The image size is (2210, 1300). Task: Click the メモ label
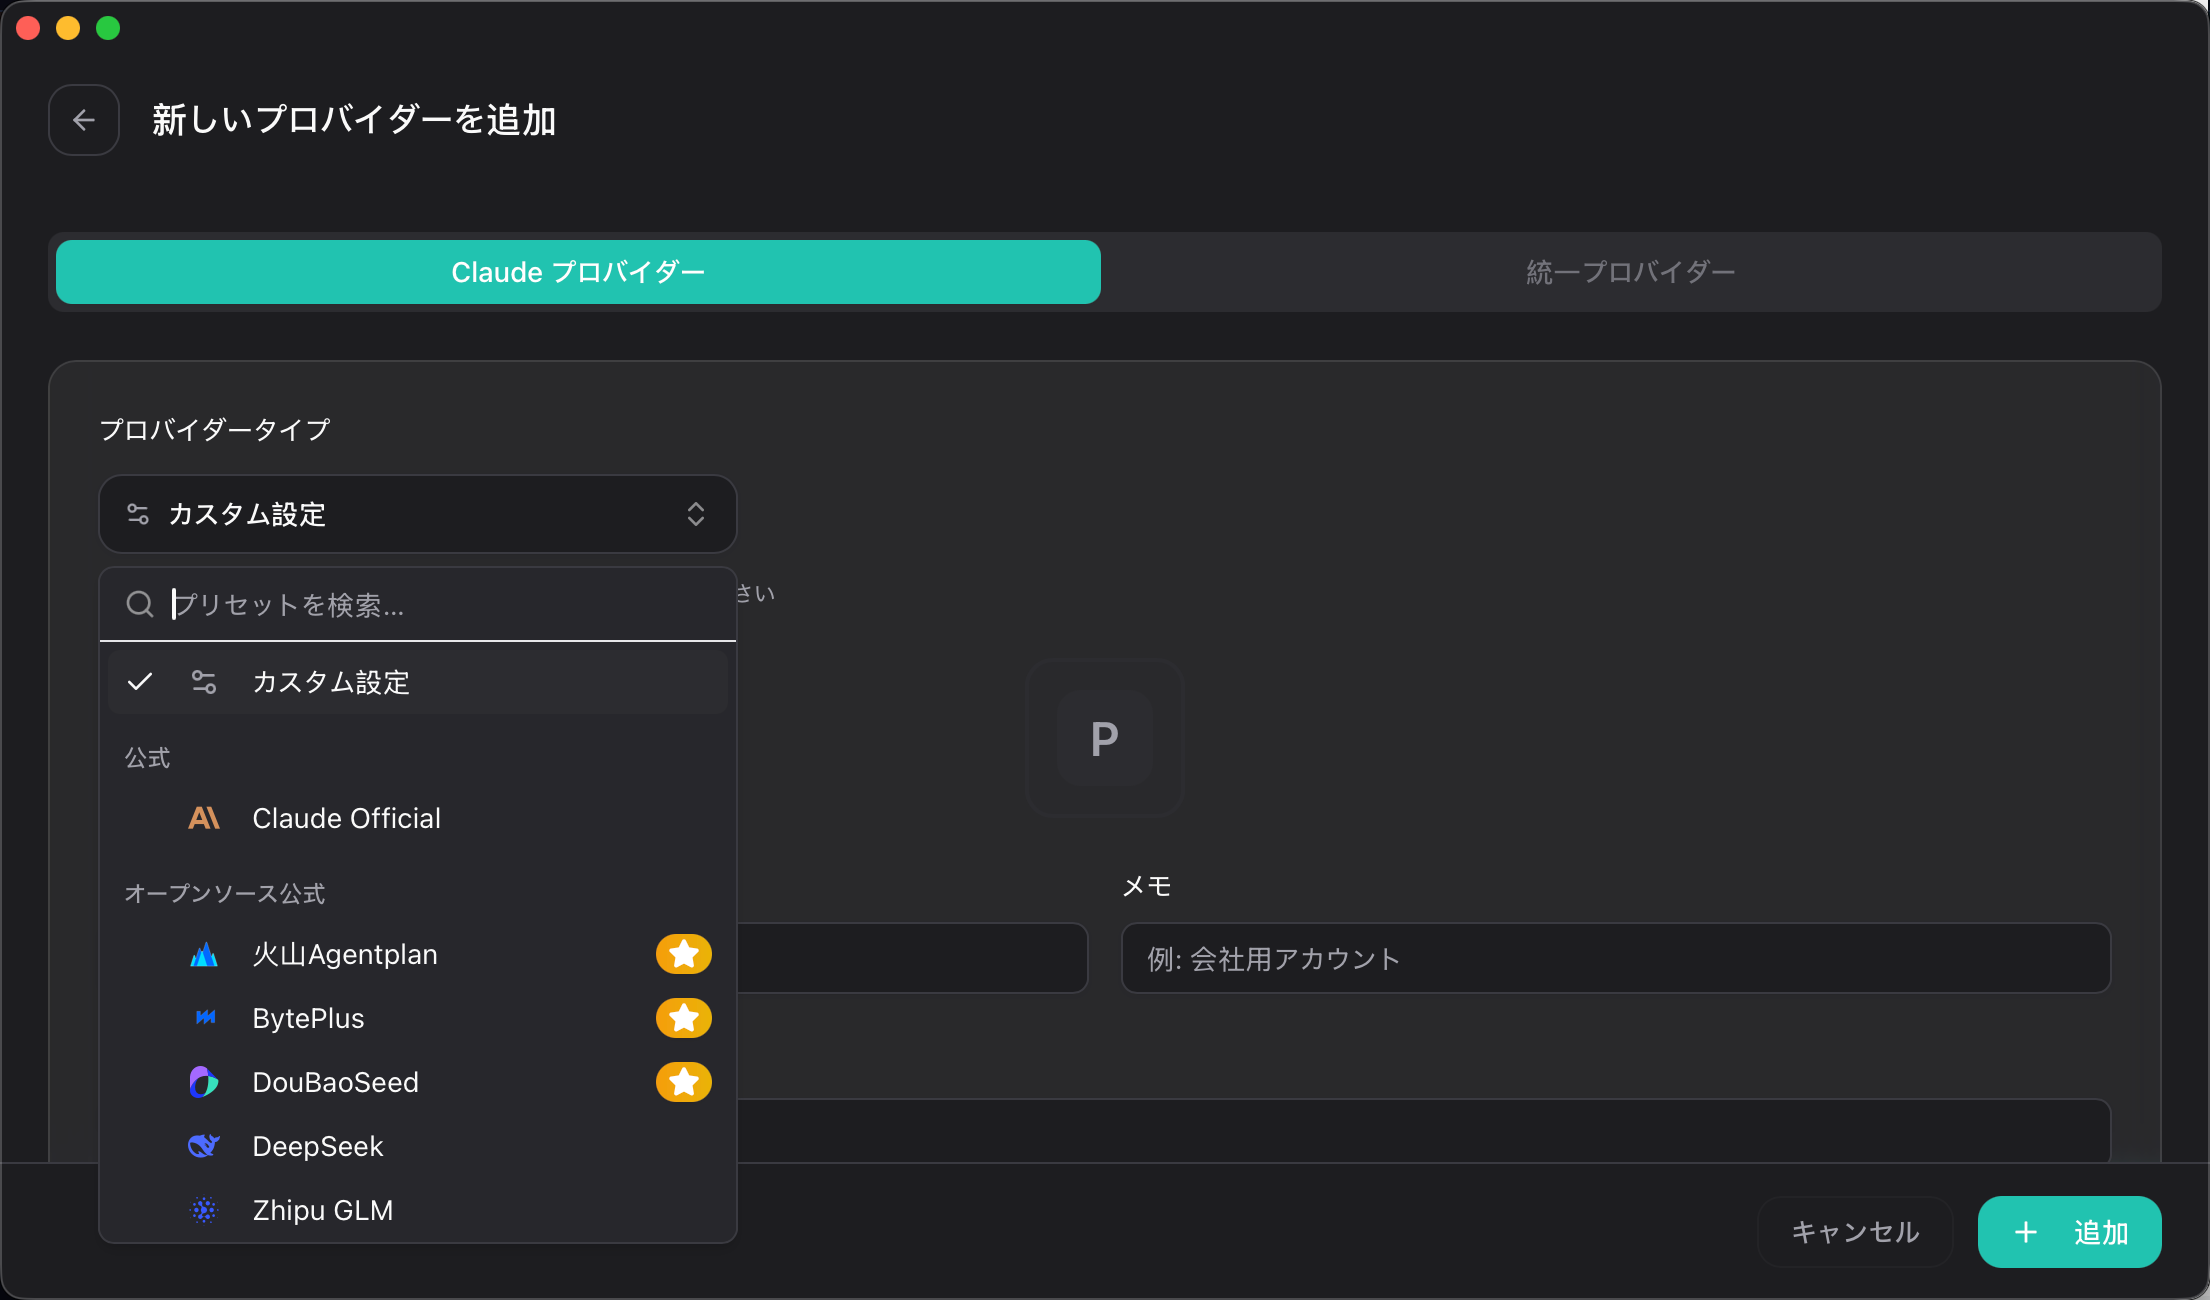click(x=1147, y=886)
